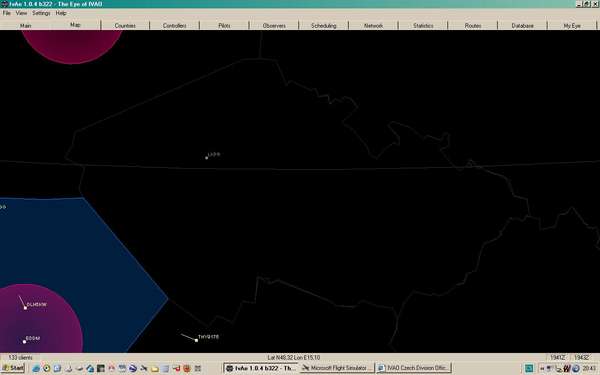Switch to IVAO Czech Division taskbar window
The height and width of the screenshot is (375, 600).
pos(414,368)
